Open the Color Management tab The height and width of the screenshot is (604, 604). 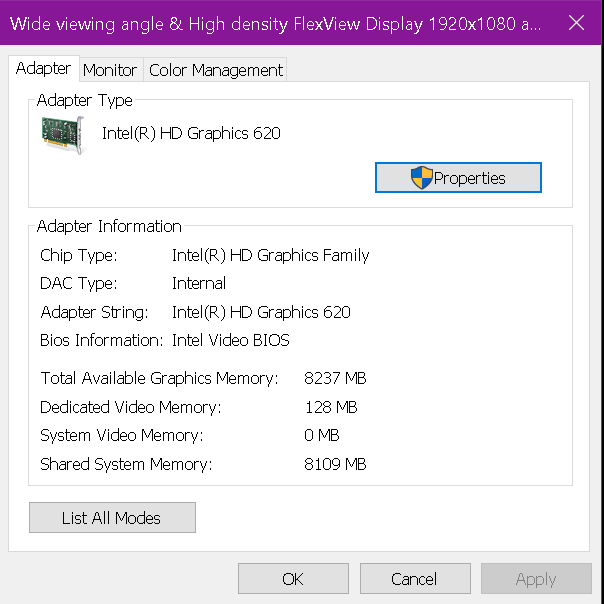point(215,70)
